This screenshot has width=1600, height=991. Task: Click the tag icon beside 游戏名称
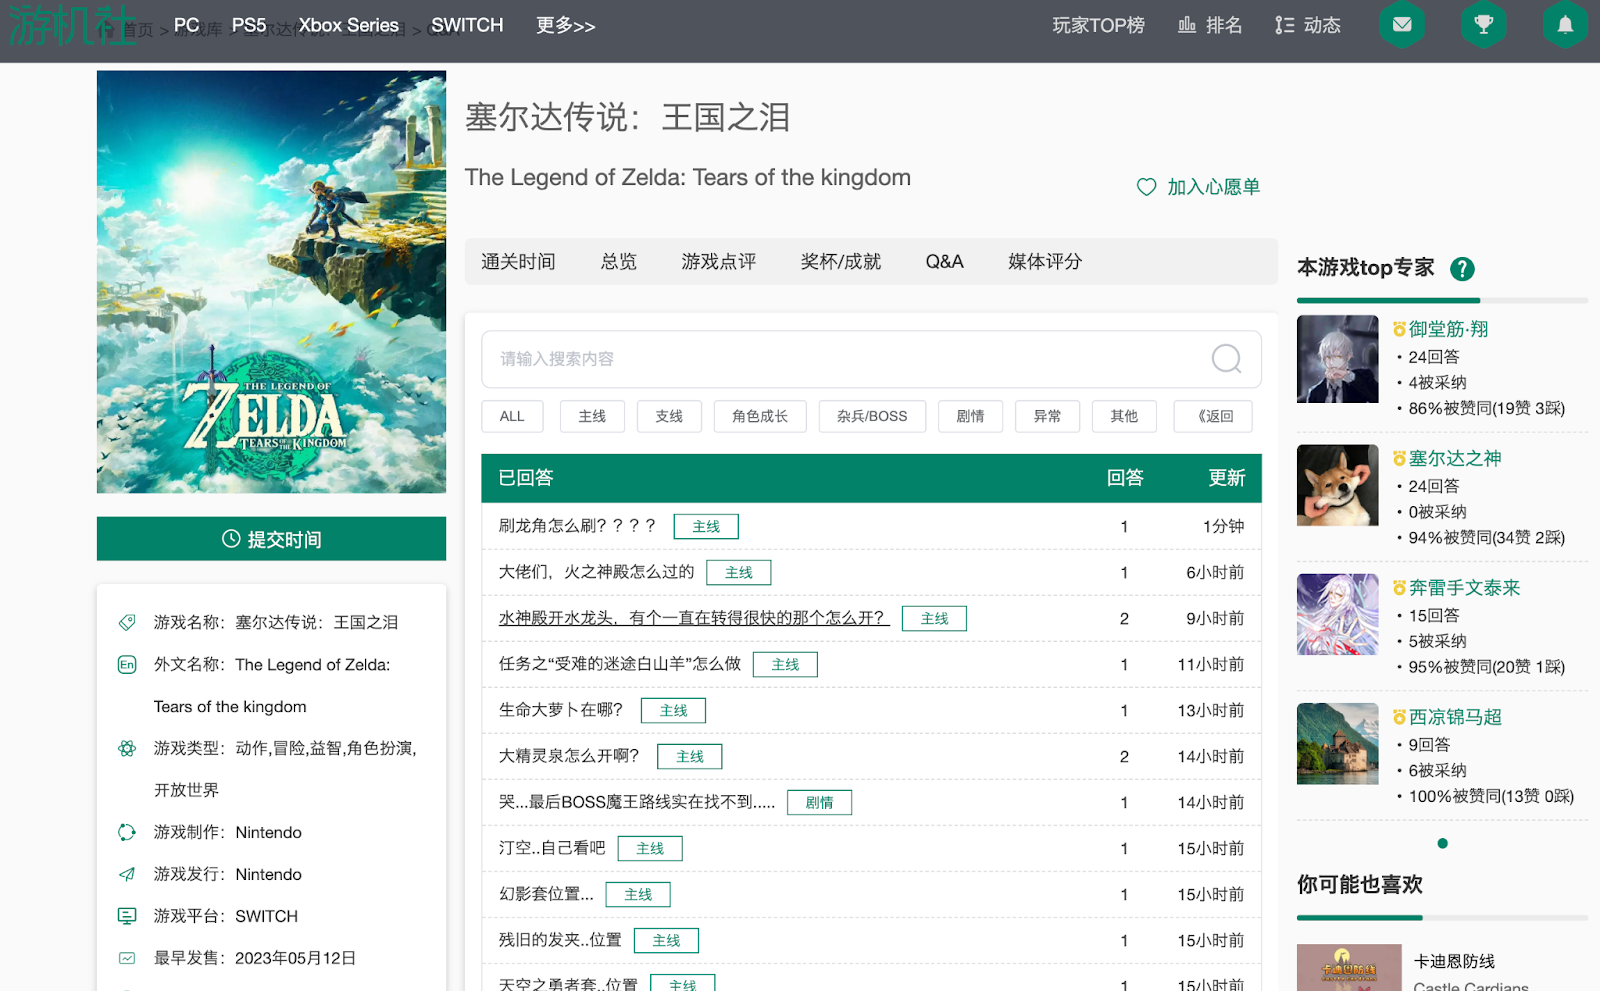(127, 622)
